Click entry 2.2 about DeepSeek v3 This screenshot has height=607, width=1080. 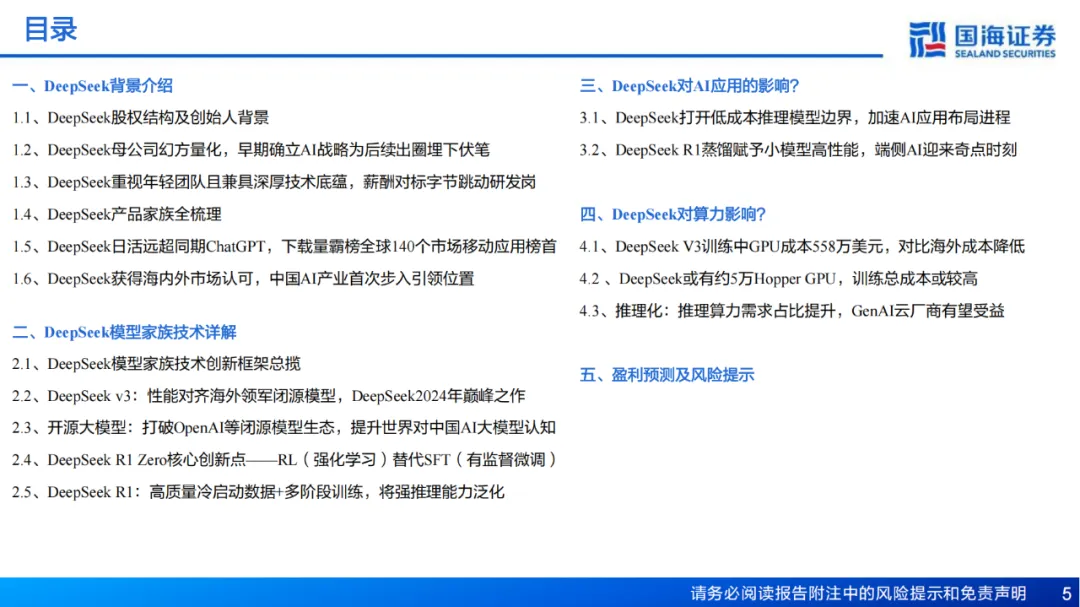pos(269,396)
